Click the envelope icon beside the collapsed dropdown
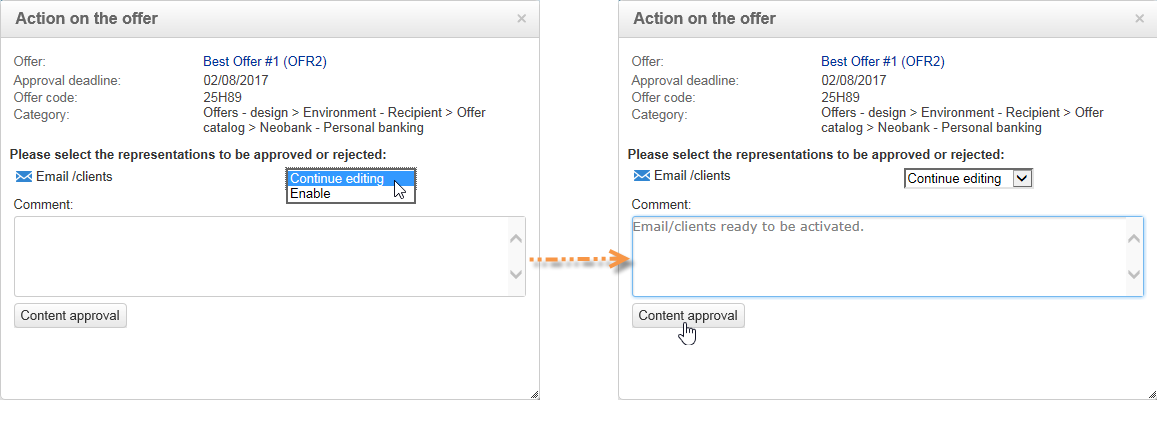1165x421 pixels. pos(642,176)
